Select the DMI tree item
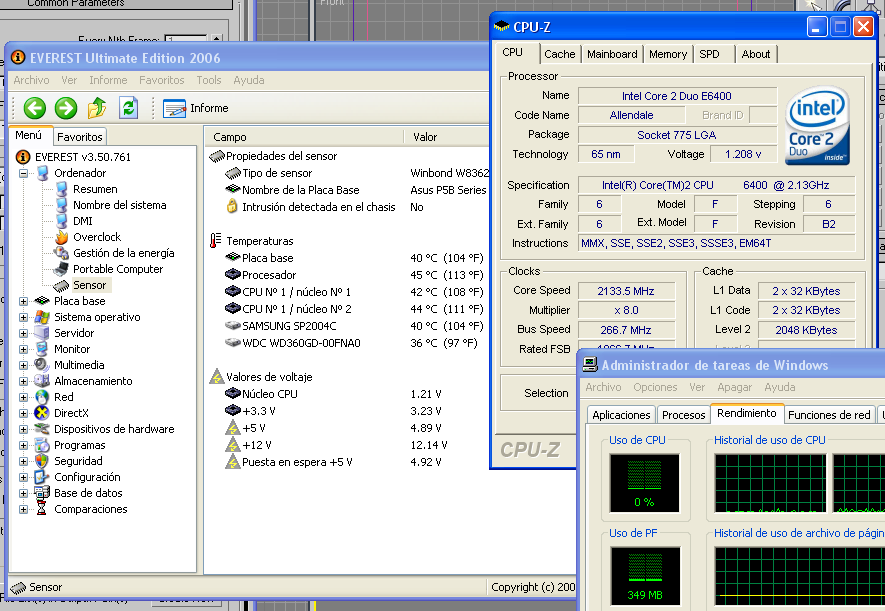This screenshot has height=611, width=885. coord(82,221)
